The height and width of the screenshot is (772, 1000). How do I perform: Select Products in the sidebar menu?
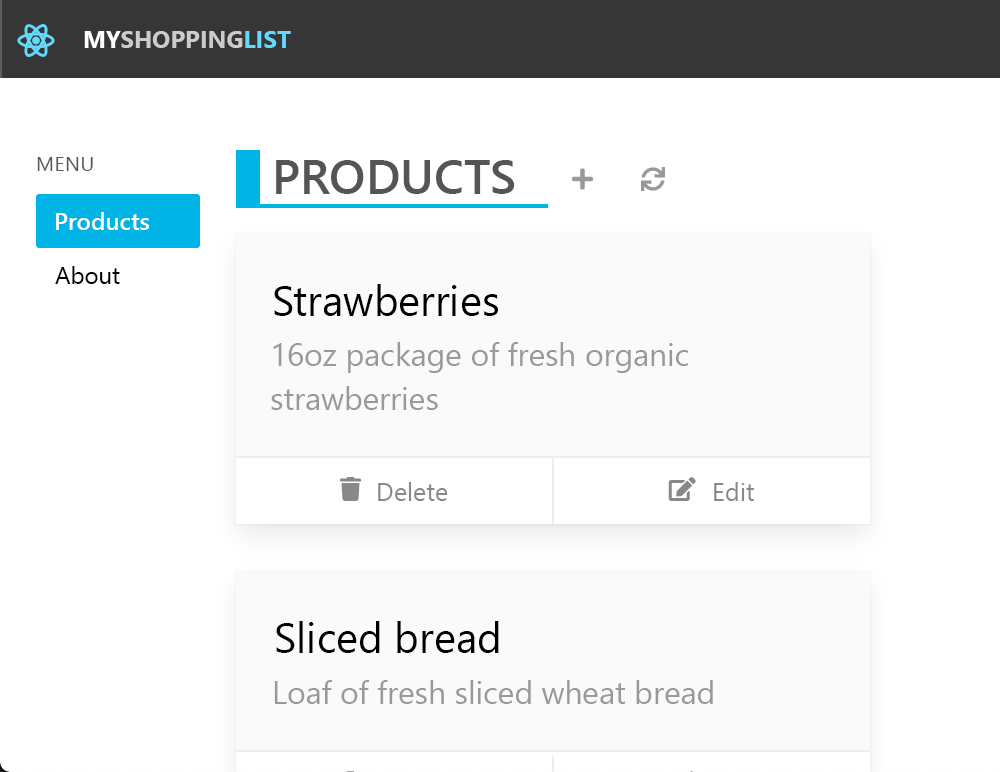pyautogui.click(x=117, y=221)
